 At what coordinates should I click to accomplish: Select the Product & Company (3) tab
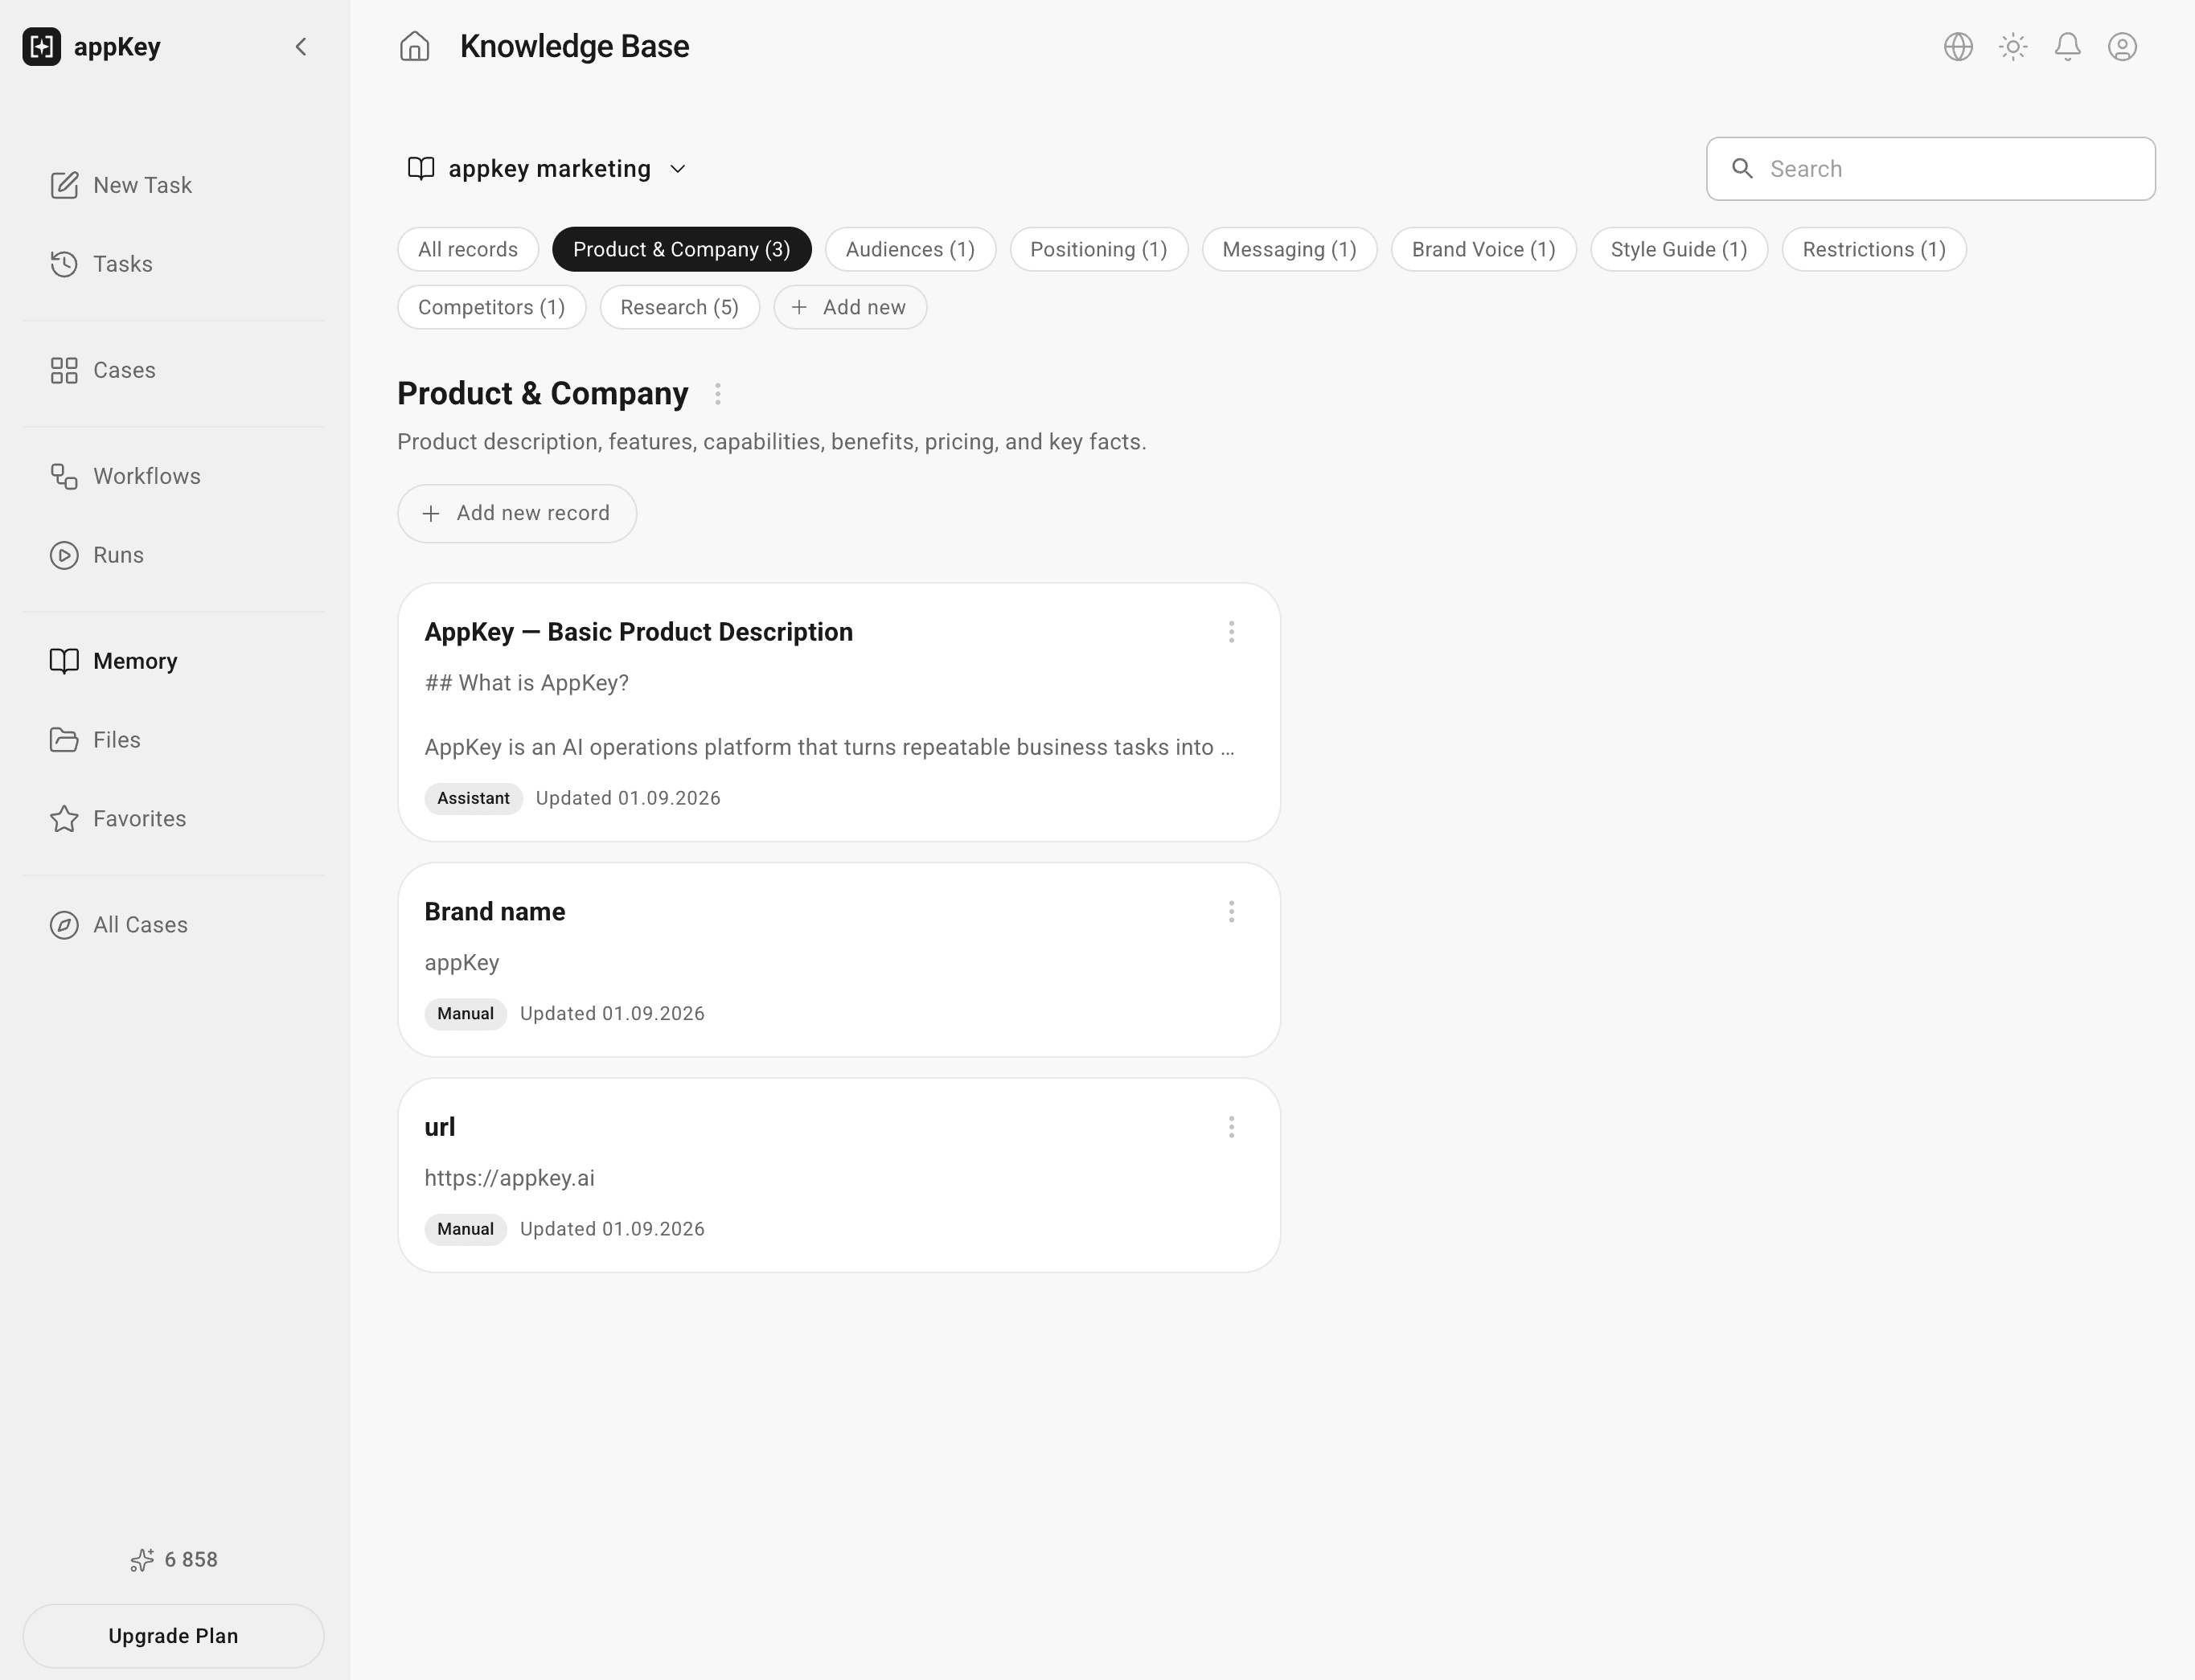[682, 249]
